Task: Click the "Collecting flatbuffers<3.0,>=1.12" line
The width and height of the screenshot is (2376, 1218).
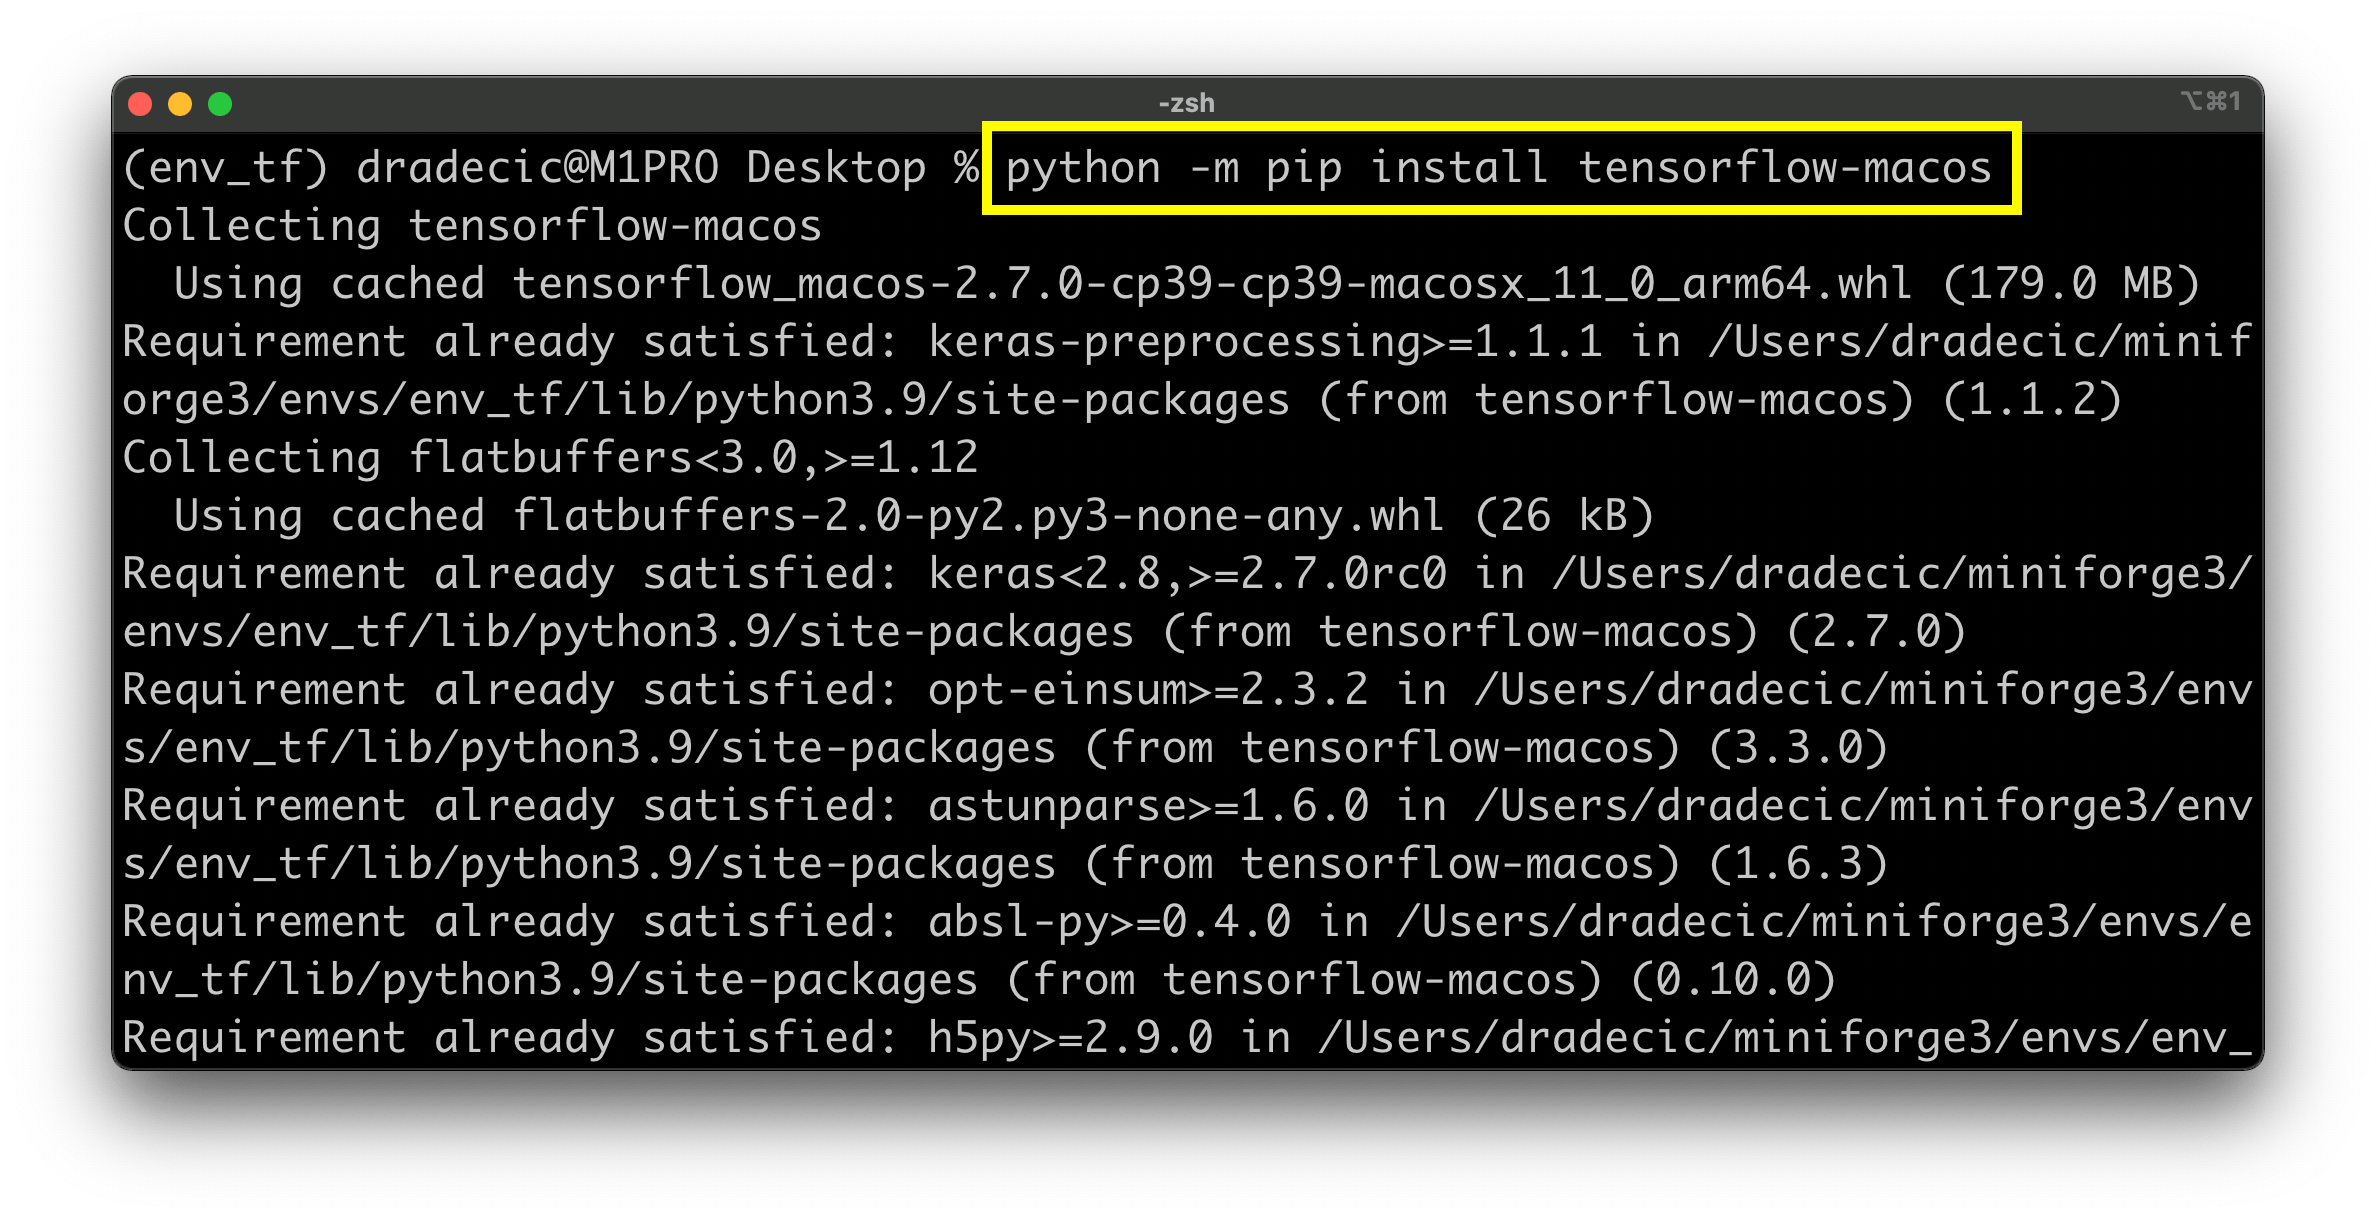Action: pos(550,458)
